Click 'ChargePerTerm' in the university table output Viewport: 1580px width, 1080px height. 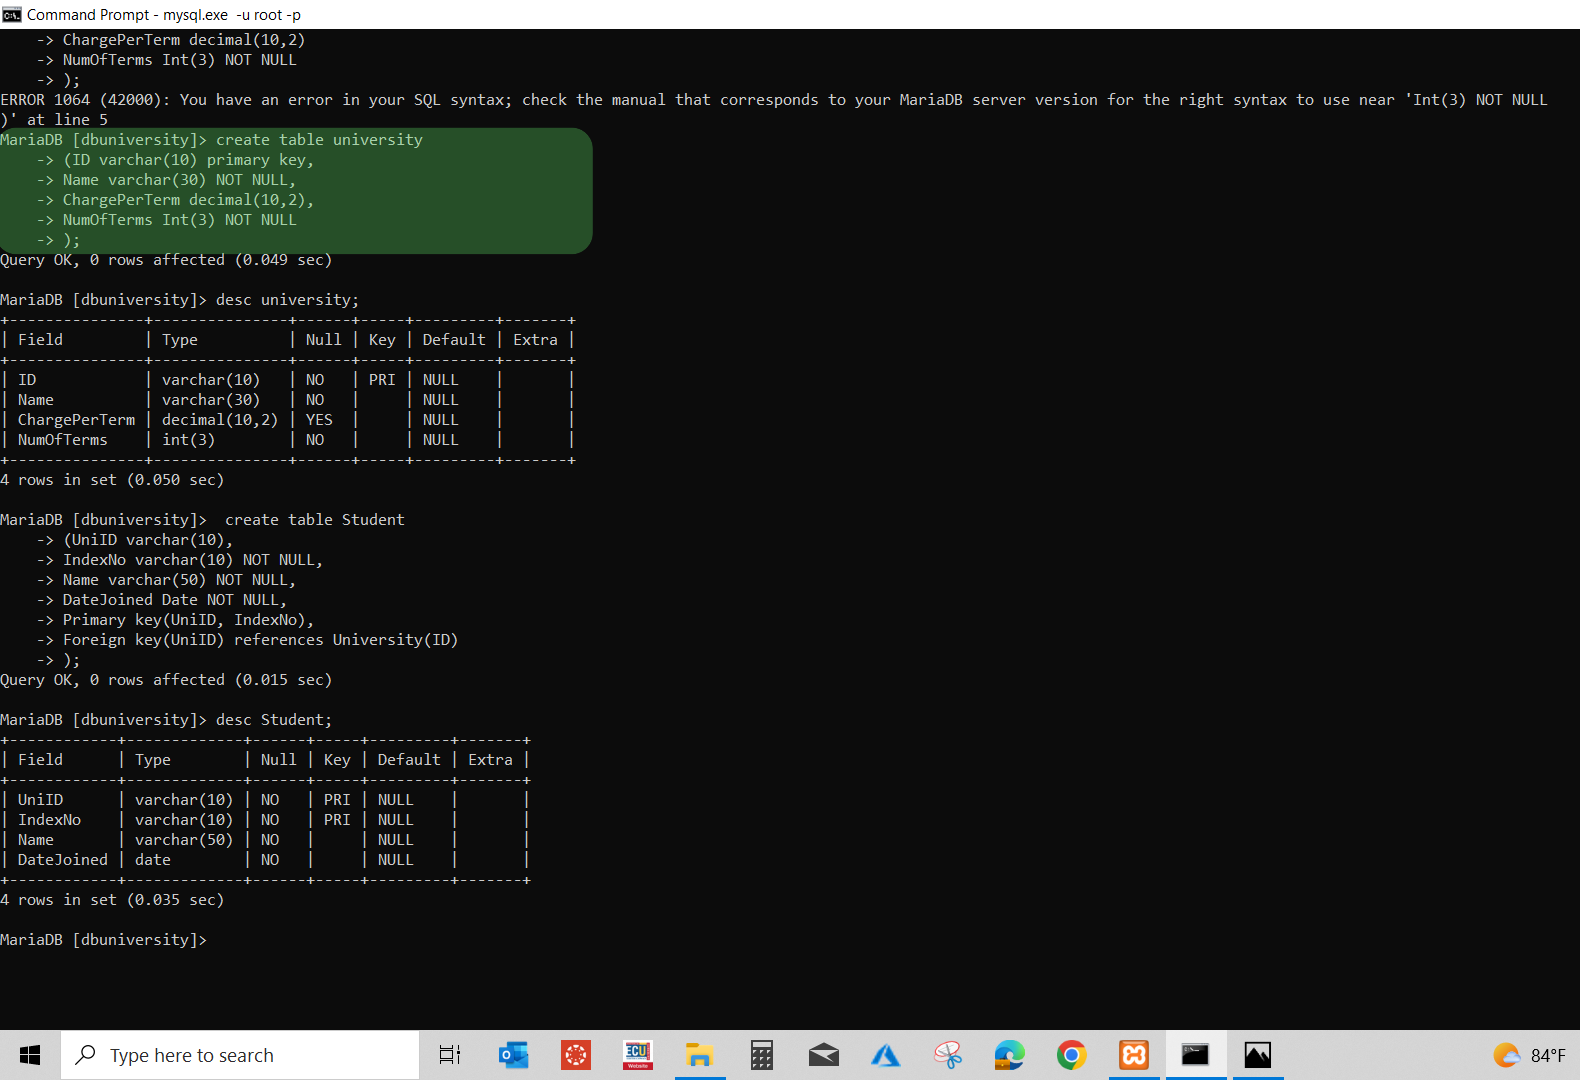(x=76, y=420)
